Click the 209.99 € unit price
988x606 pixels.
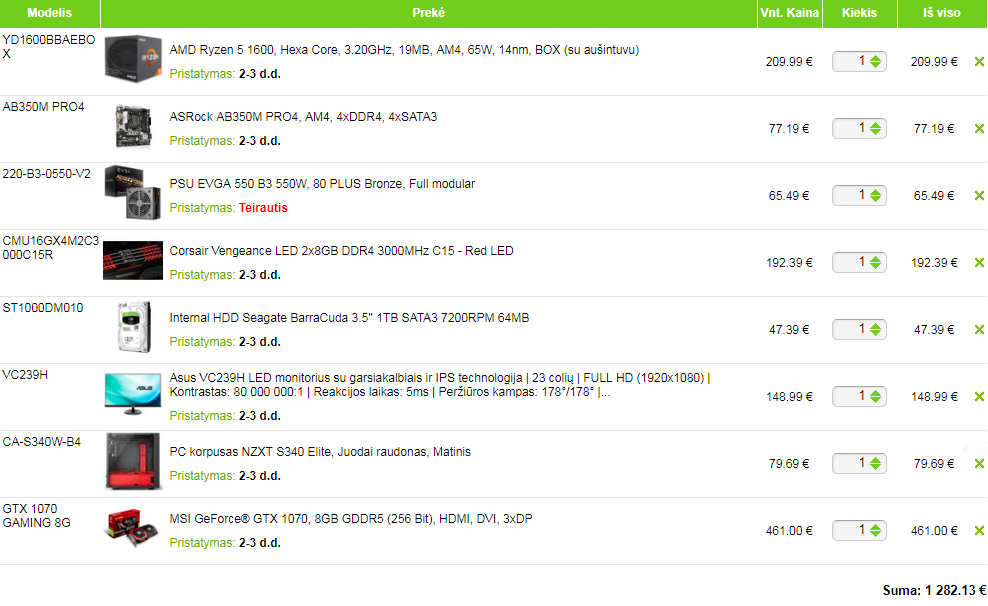790,62
